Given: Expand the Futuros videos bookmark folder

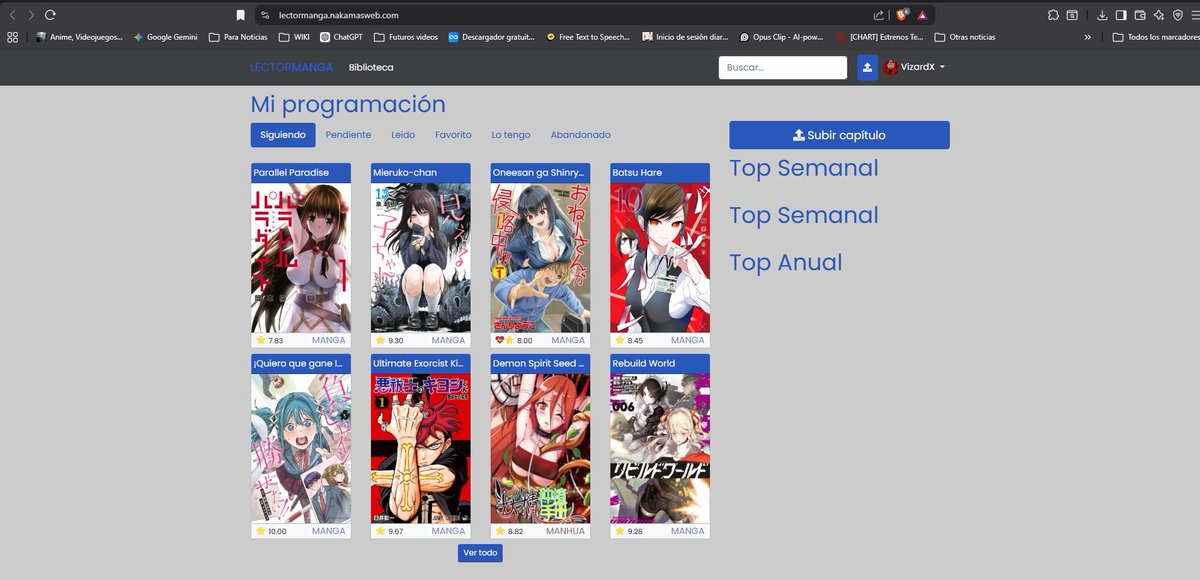Looking at the screenshot, I should [x=405, y=37].
